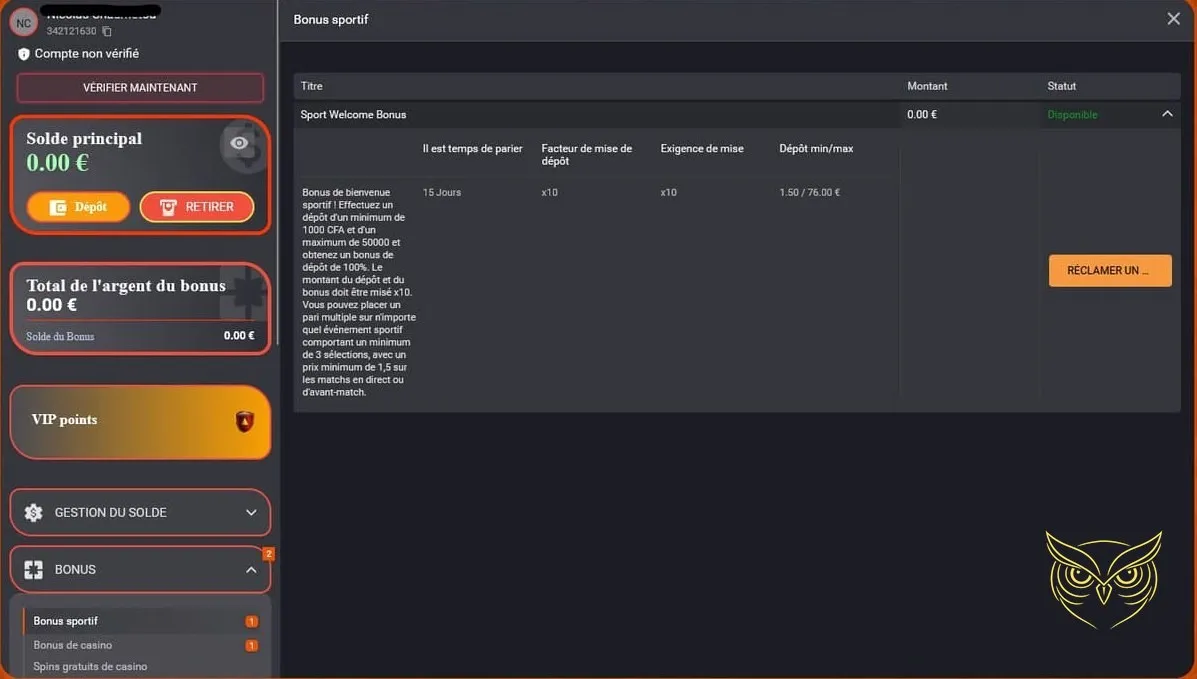Click the shield icon beside Compte non vérifié
1197x679 pixels.
[24, 54]
